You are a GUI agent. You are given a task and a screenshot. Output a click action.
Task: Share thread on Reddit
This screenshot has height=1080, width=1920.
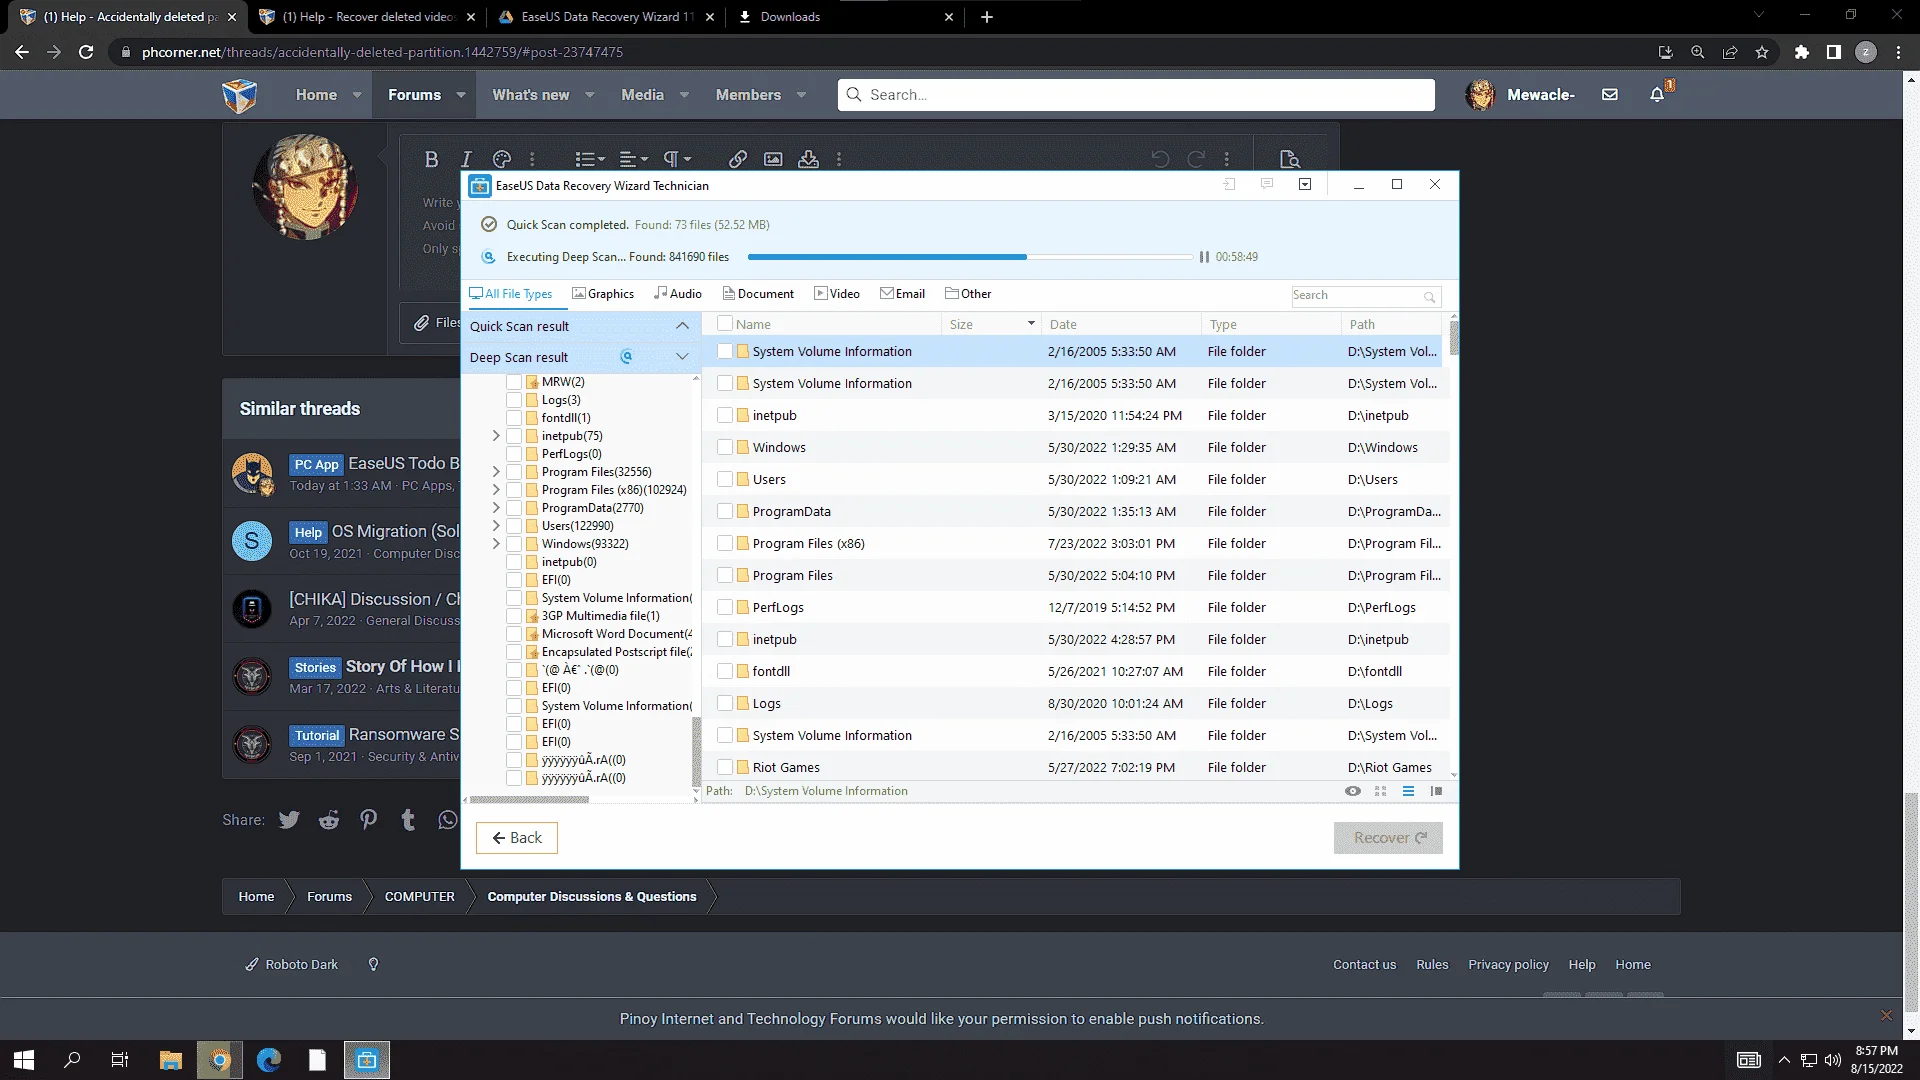[x=329, y=820]
